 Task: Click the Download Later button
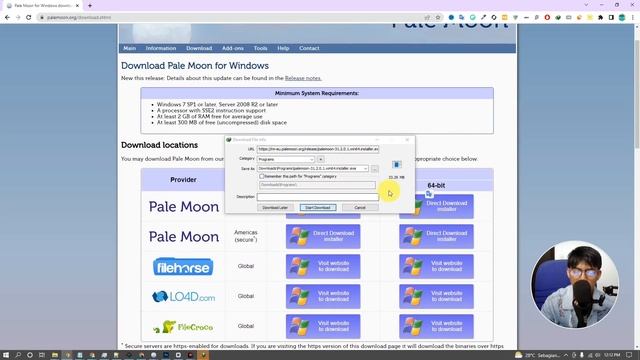pyautogui.click(x=275, y=207)
